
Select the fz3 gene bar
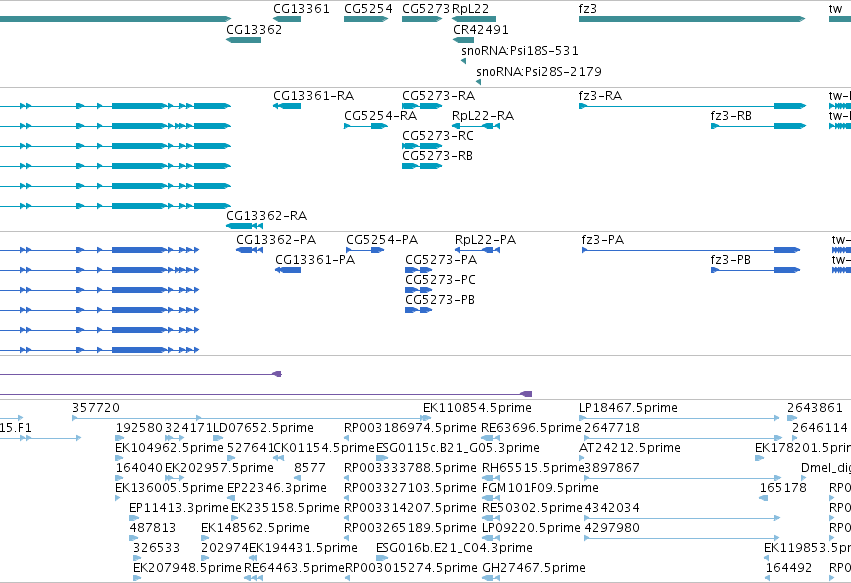click(692, 19)
